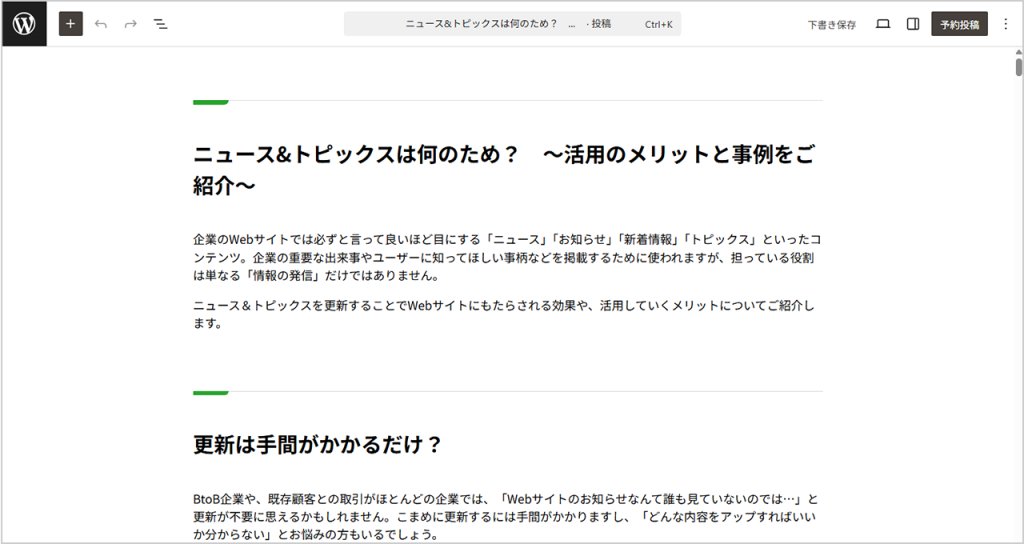The width and height of the screenshot is (1024, 544).
Task: Click the paragraph starting 企業のWebサイトでは
Action: 508,257
